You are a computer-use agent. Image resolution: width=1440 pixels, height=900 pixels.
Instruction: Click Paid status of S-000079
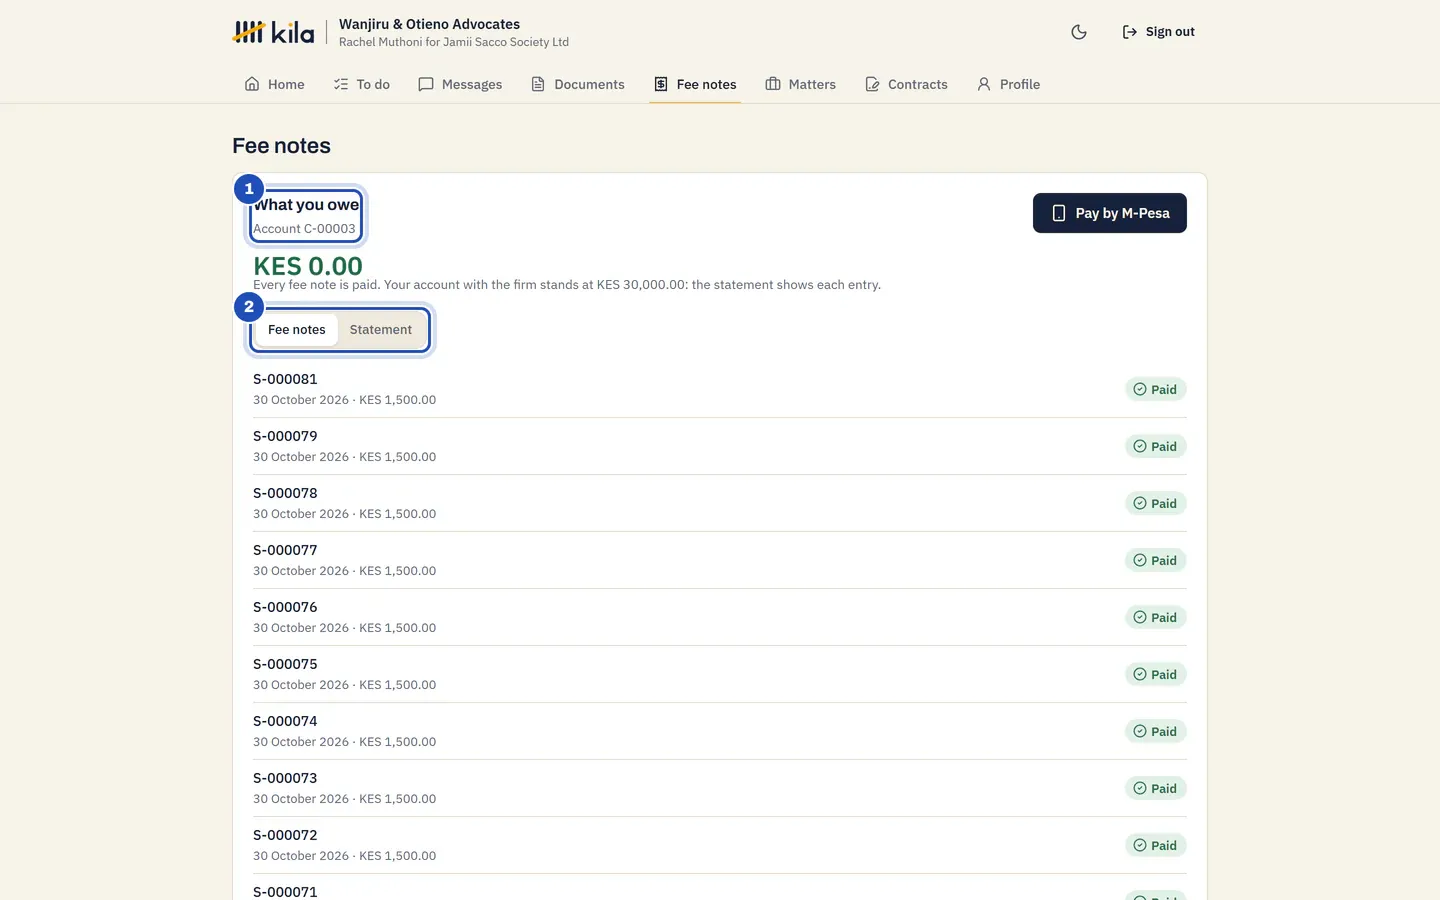[x=1156, y=447]
